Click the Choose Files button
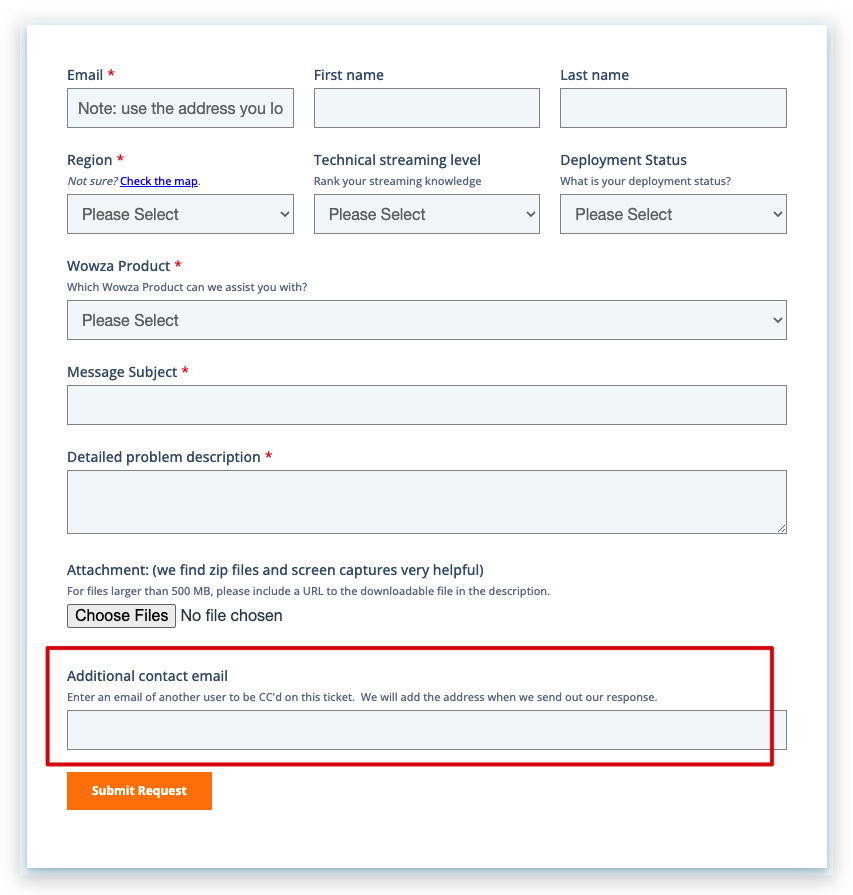Image resolution: width=853 pixels, height=895 pixels. tap(122, 616)
